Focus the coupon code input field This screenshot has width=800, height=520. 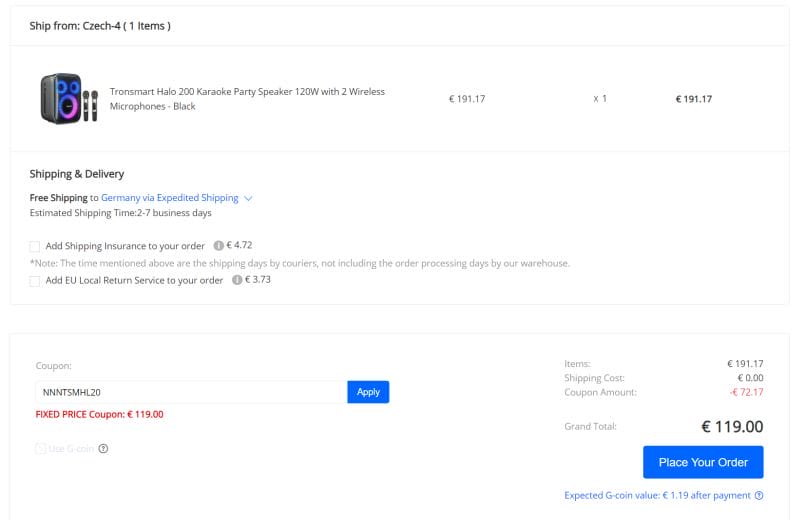click(190, 392)
